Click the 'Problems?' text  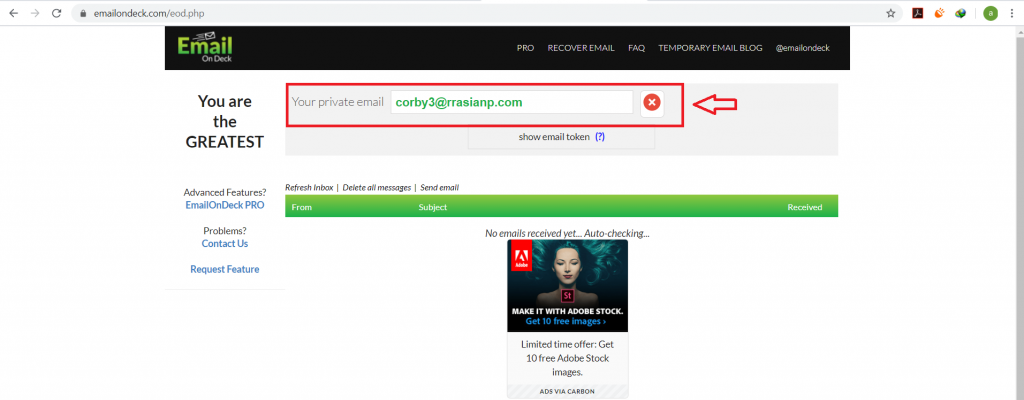point(225,231)
